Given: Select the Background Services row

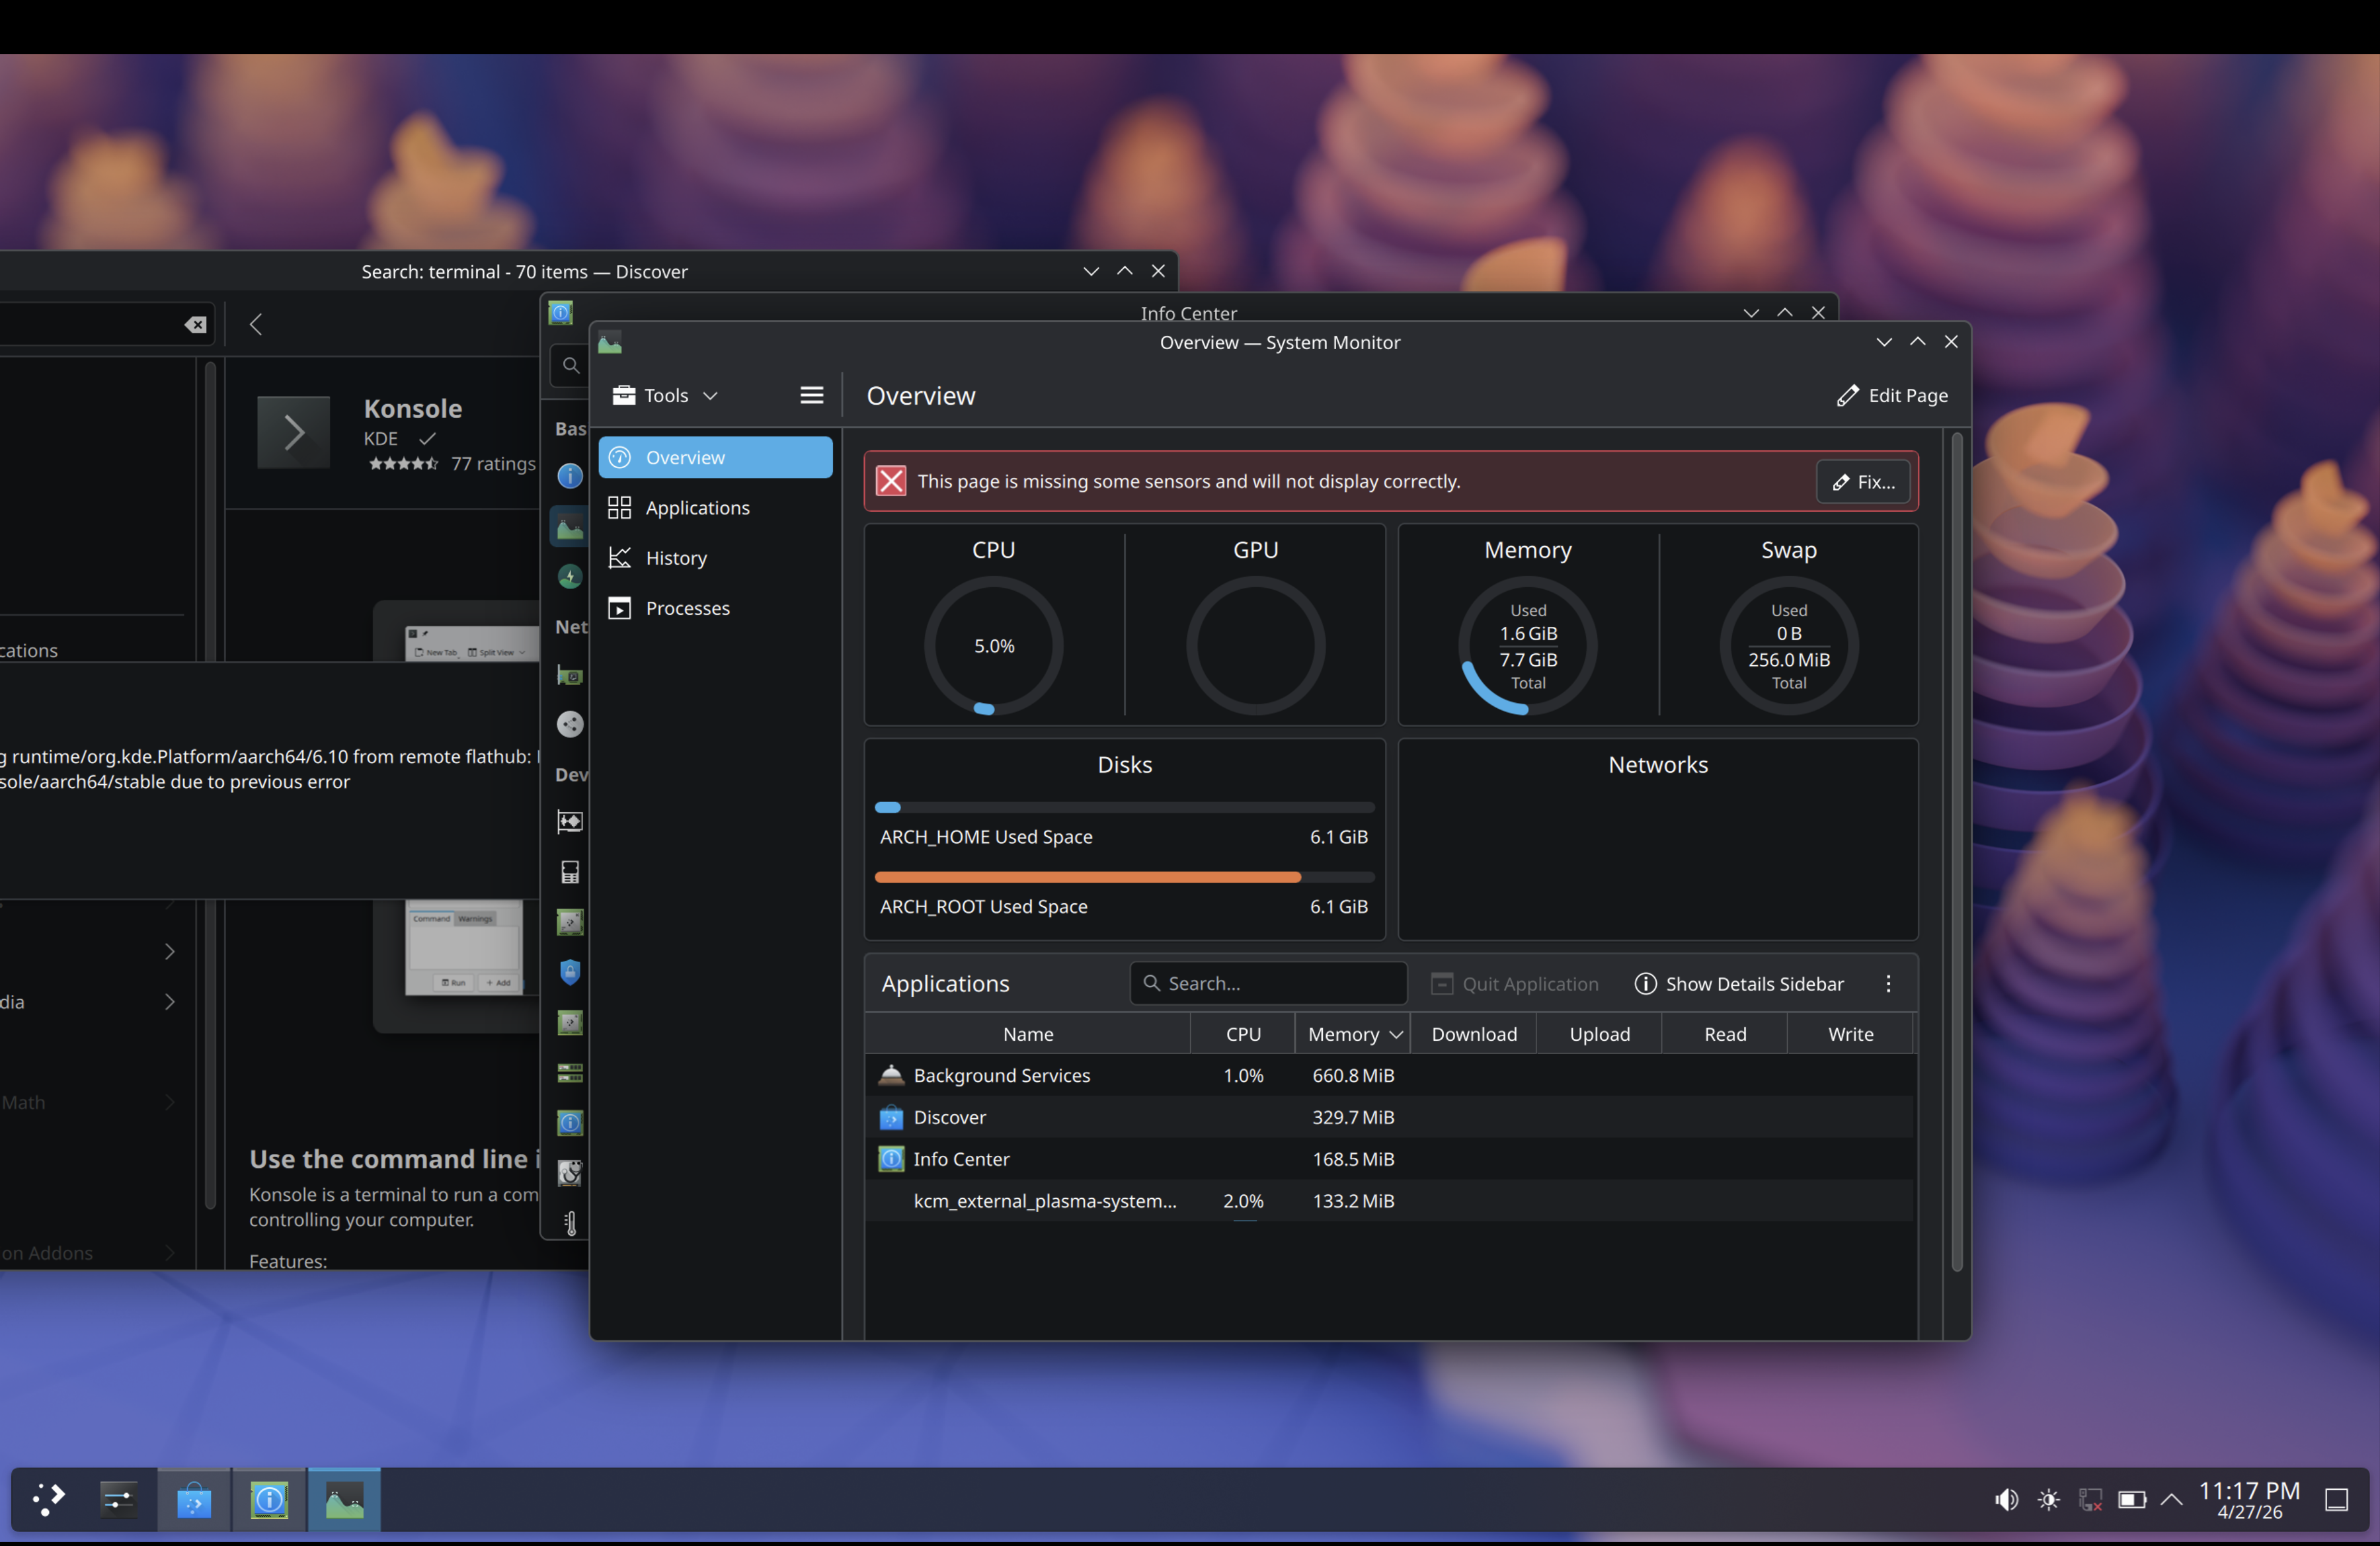Looking at the screenshot, I should click(1389, 1075).
